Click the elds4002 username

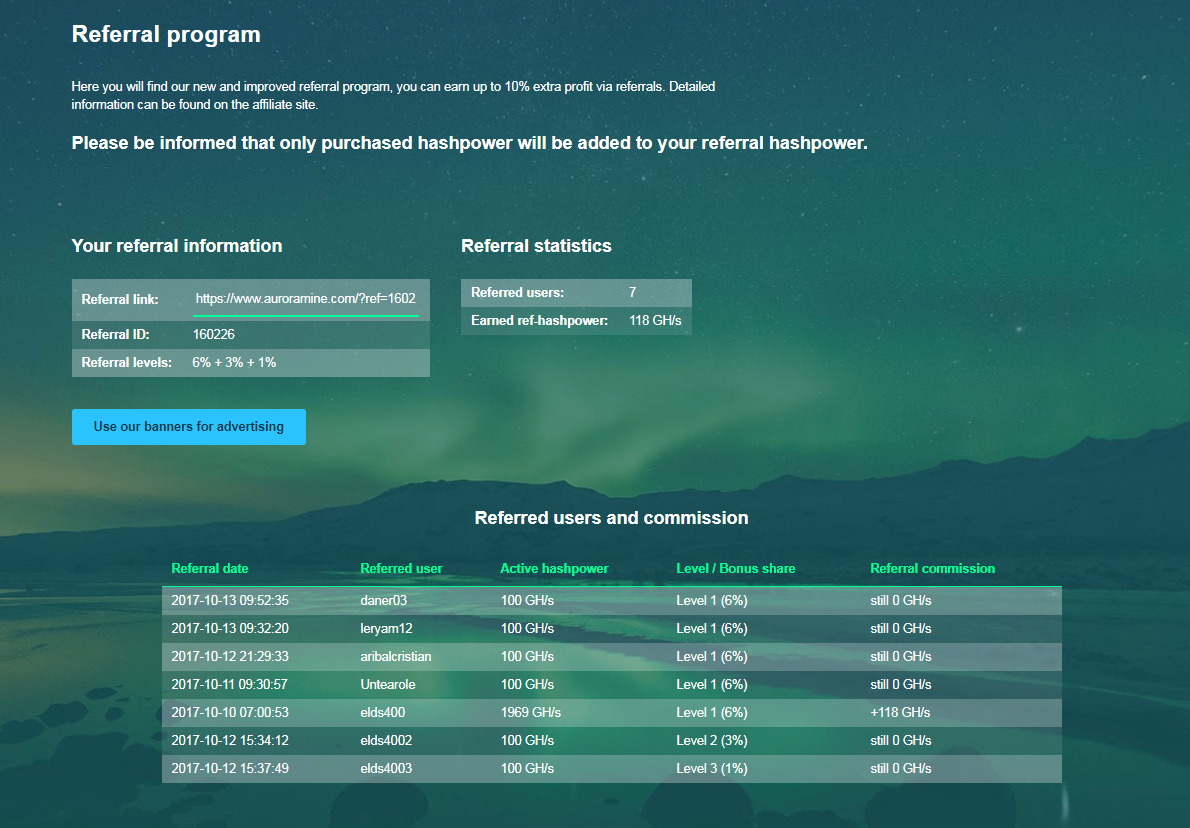click(386, 741)
